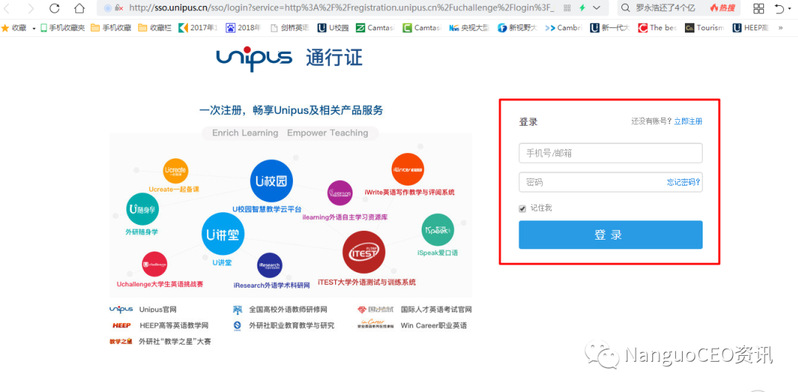Click the green lightning speed-mode icon
798x392 pixels.
point(582,8)
